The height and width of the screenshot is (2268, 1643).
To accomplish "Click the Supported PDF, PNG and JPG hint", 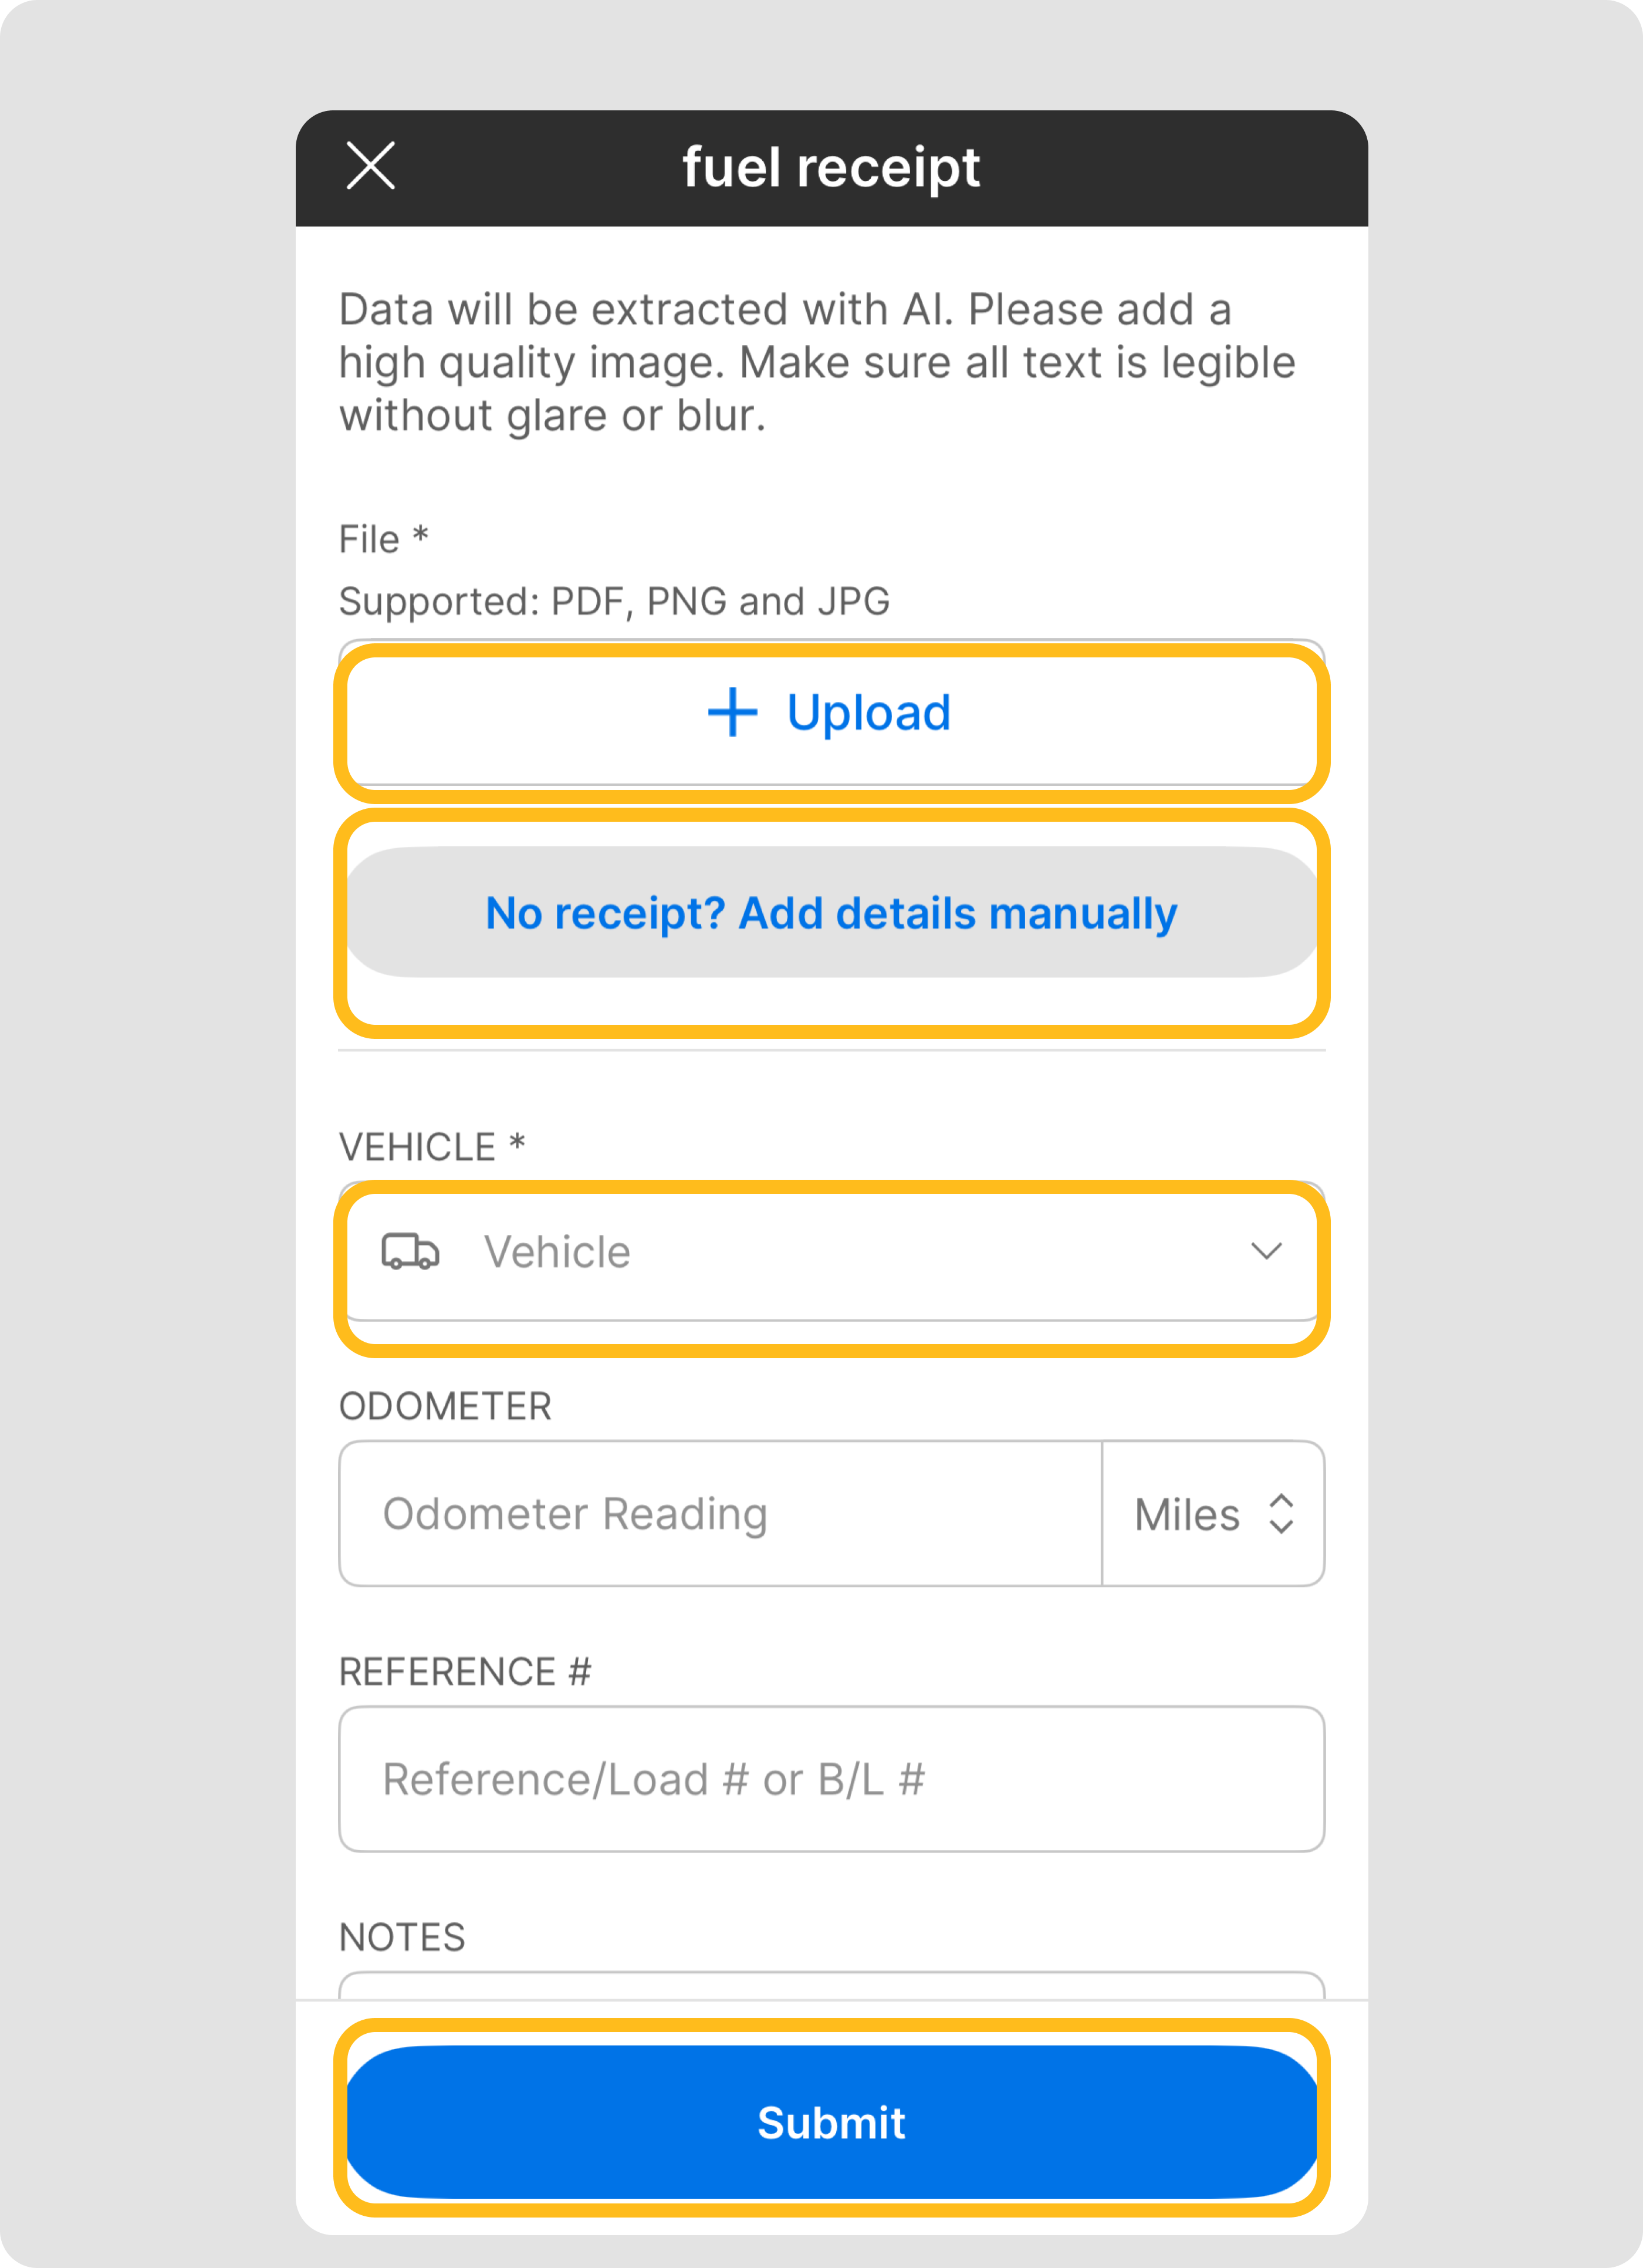I will (x=614, y=602).
